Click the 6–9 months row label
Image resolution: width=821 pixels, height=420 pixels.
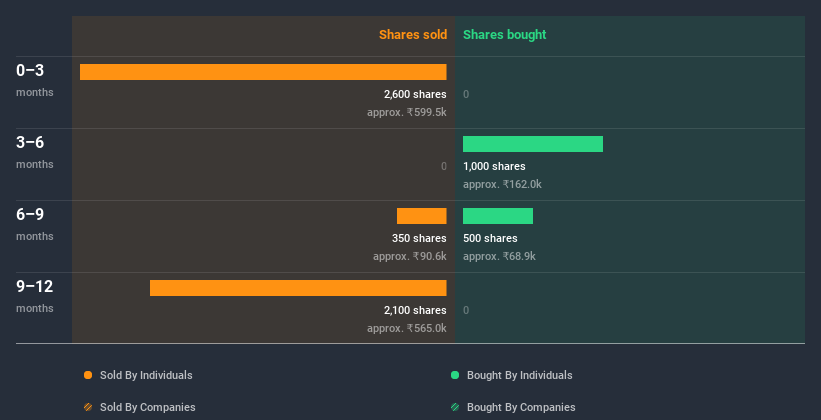(35, 224)
